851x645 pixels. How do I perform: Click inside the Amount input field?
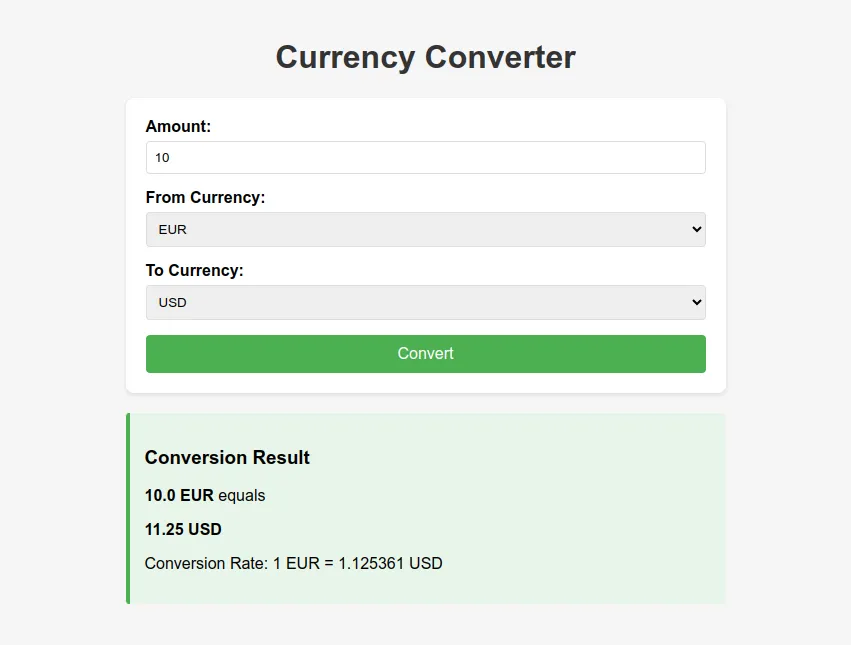(425, 157)
